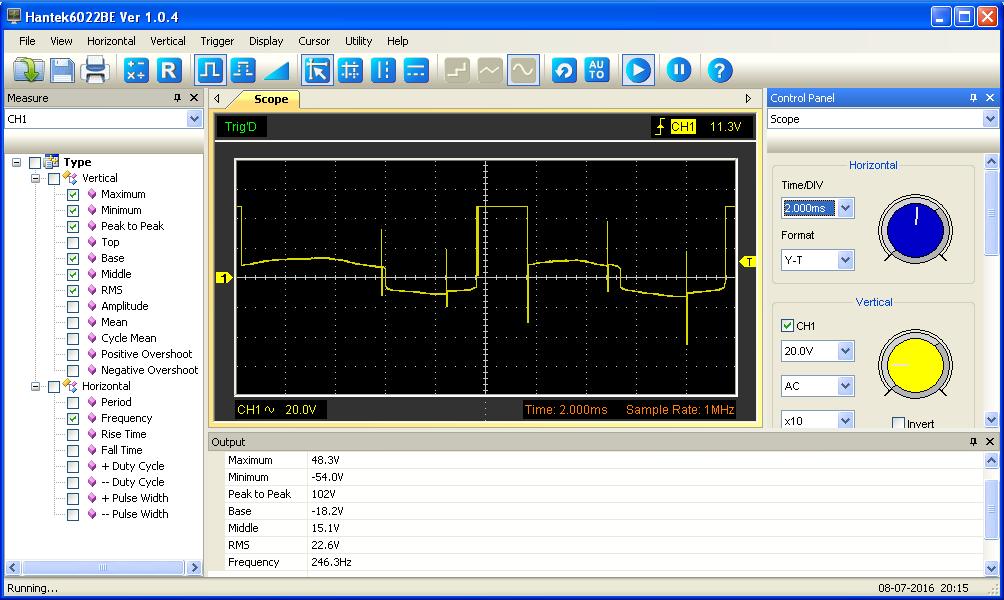The image size is (1004, 600).
Task: Collapse the Type tree root
Action: [x=17, y=163]
